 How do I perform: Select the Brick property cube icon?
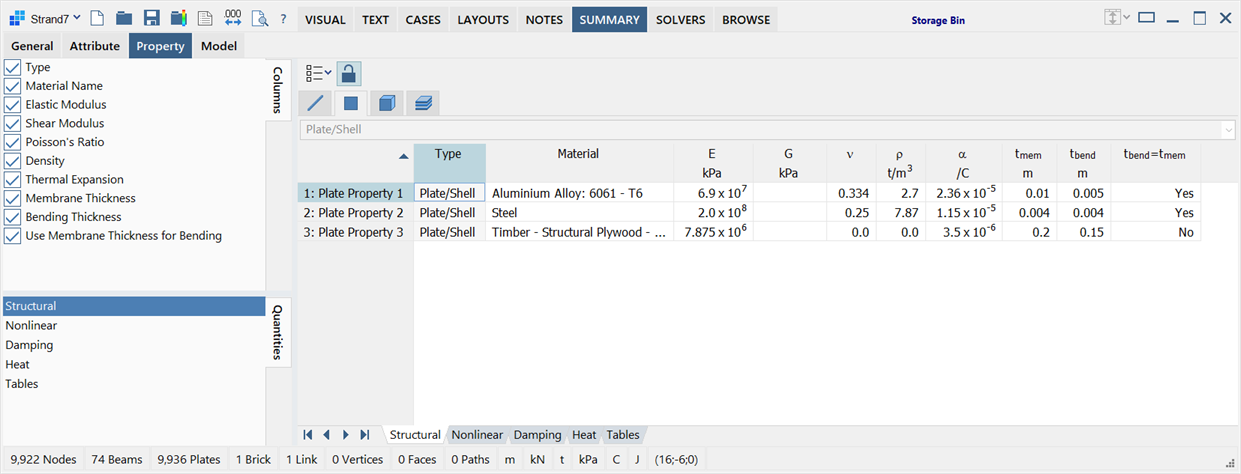(386, 102)
